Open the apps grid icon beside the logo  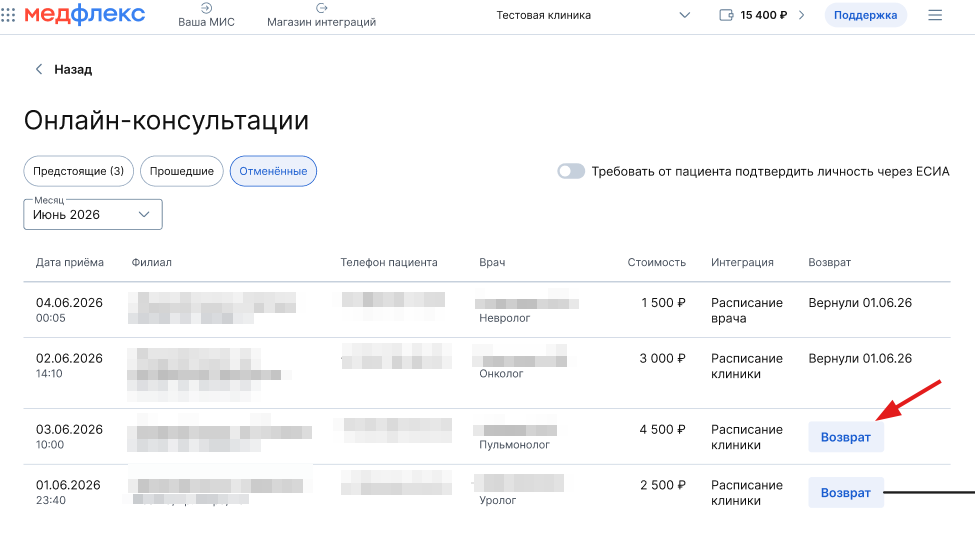[8, 15]
